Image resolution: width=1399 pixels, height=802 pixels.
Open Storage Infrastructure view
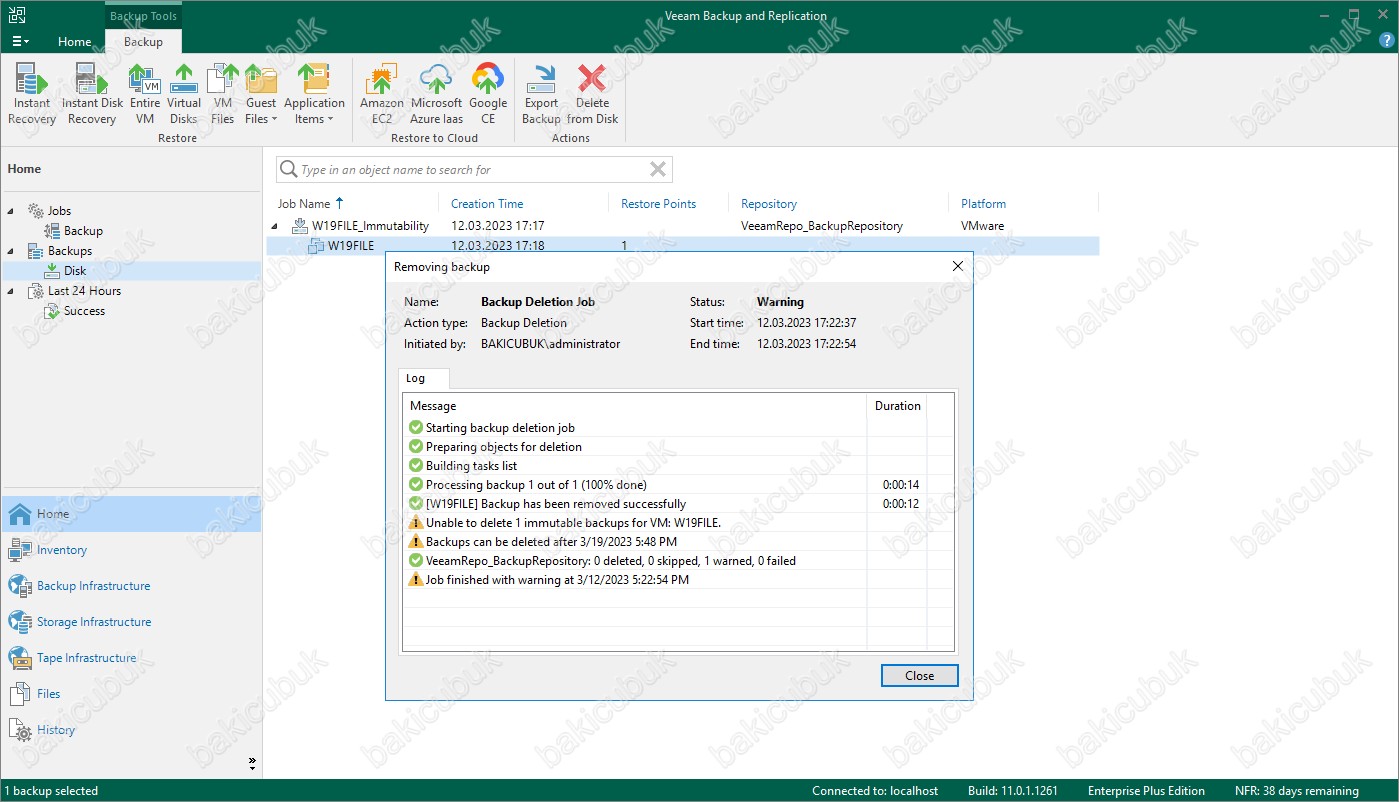point(131,622)
